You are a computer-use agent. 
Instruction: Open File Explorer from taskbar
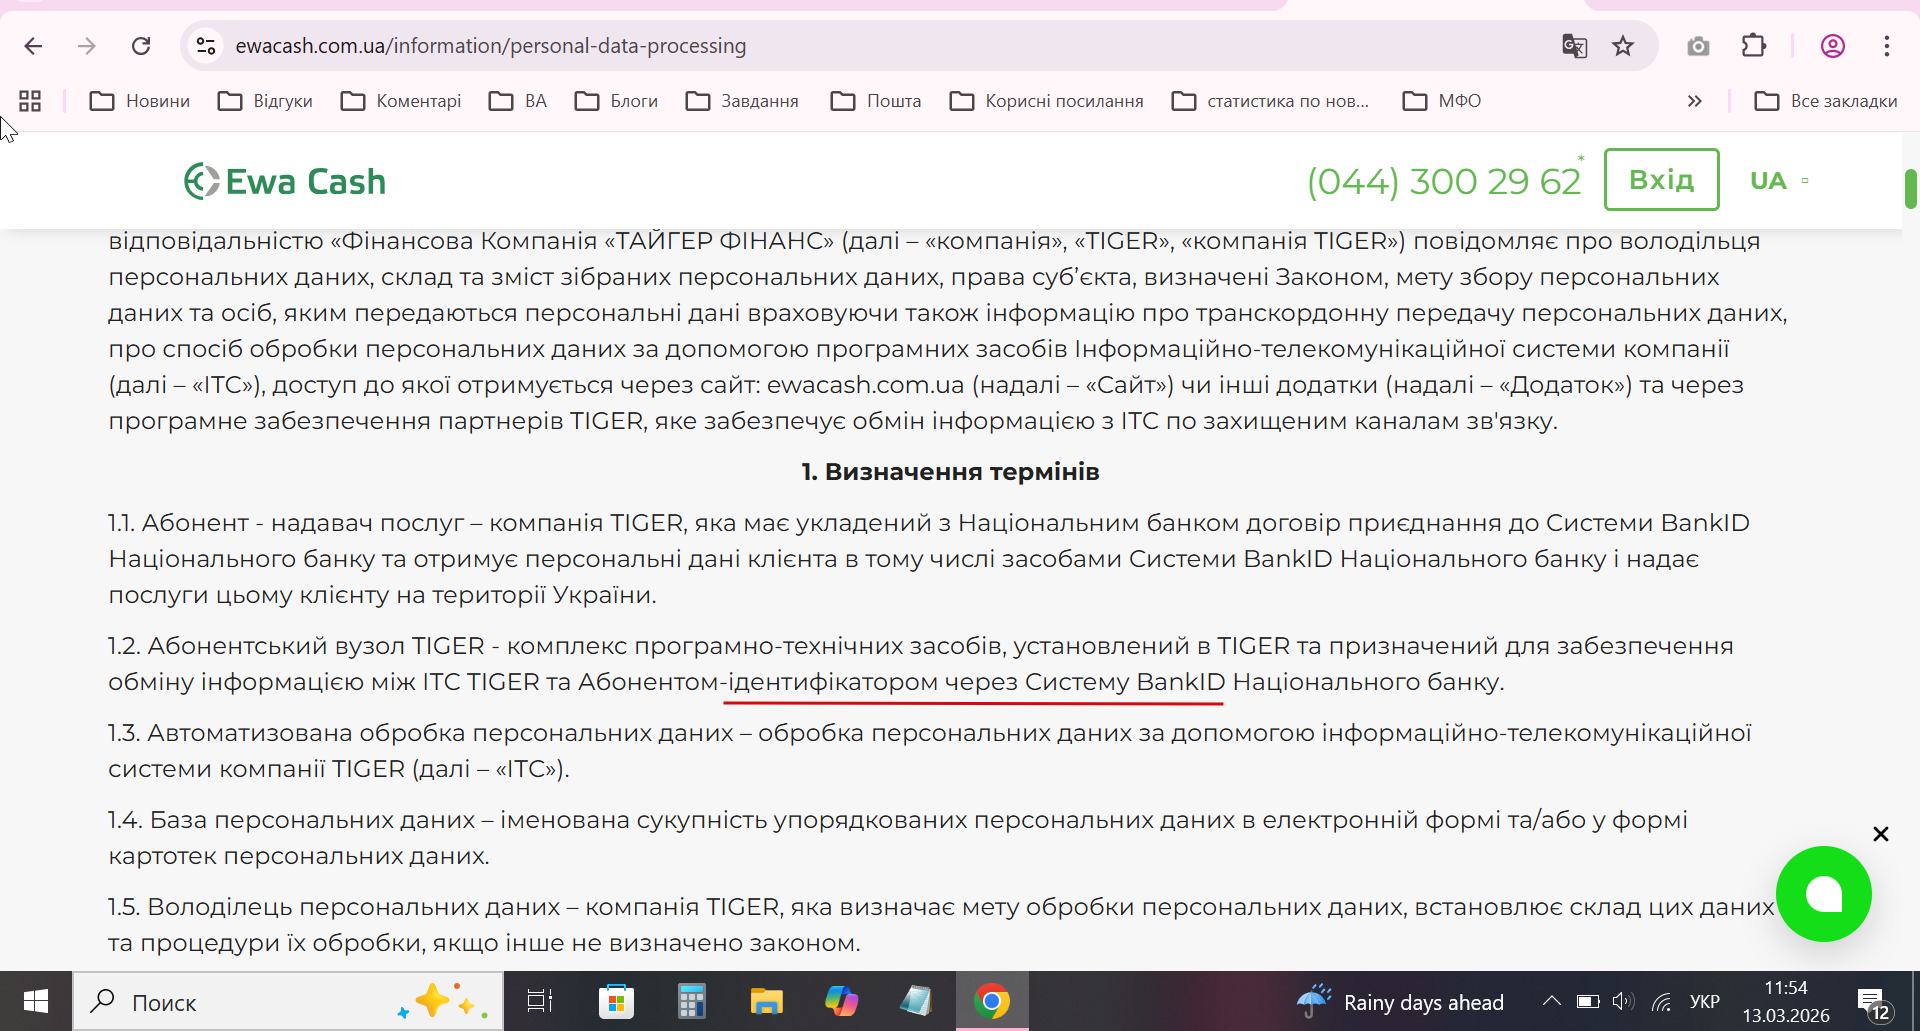(766, 1001)
